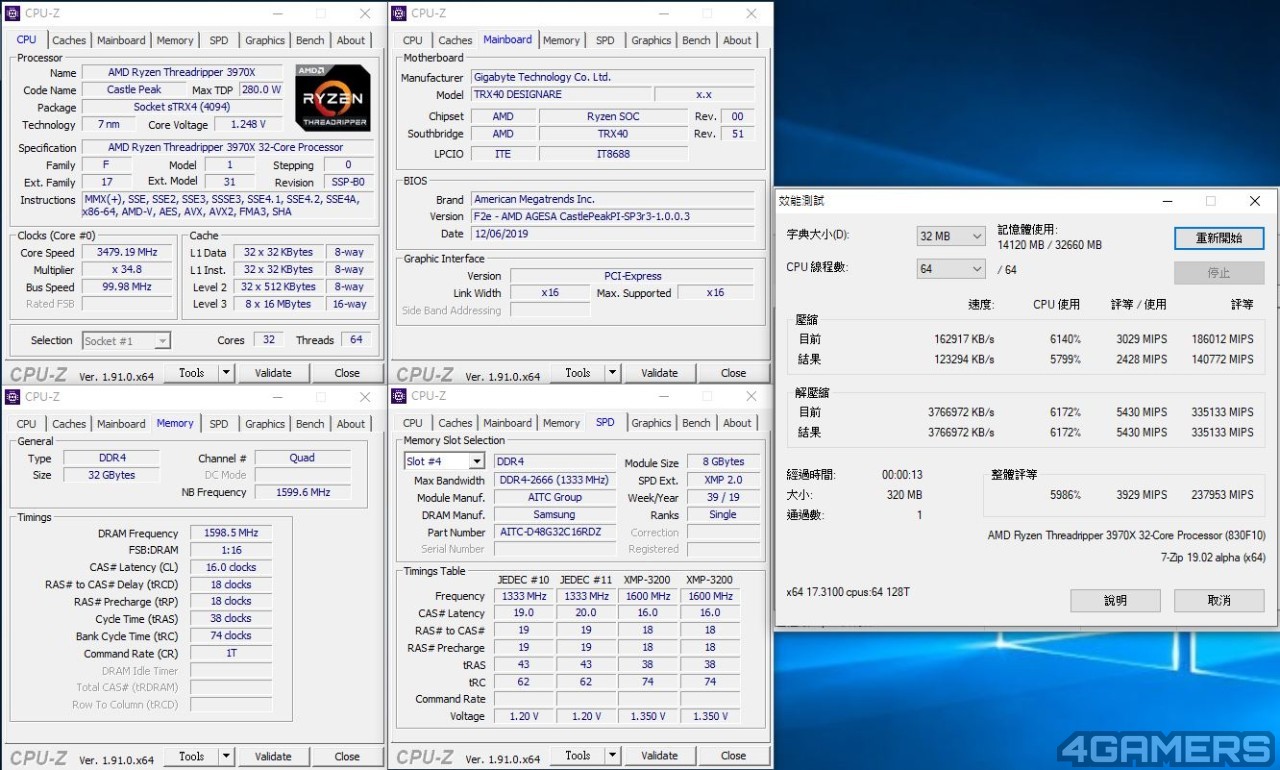The height and width of the screenshot is (770, 1280).
Task: Click Validate button in SPD window
Action: [659, 756]
